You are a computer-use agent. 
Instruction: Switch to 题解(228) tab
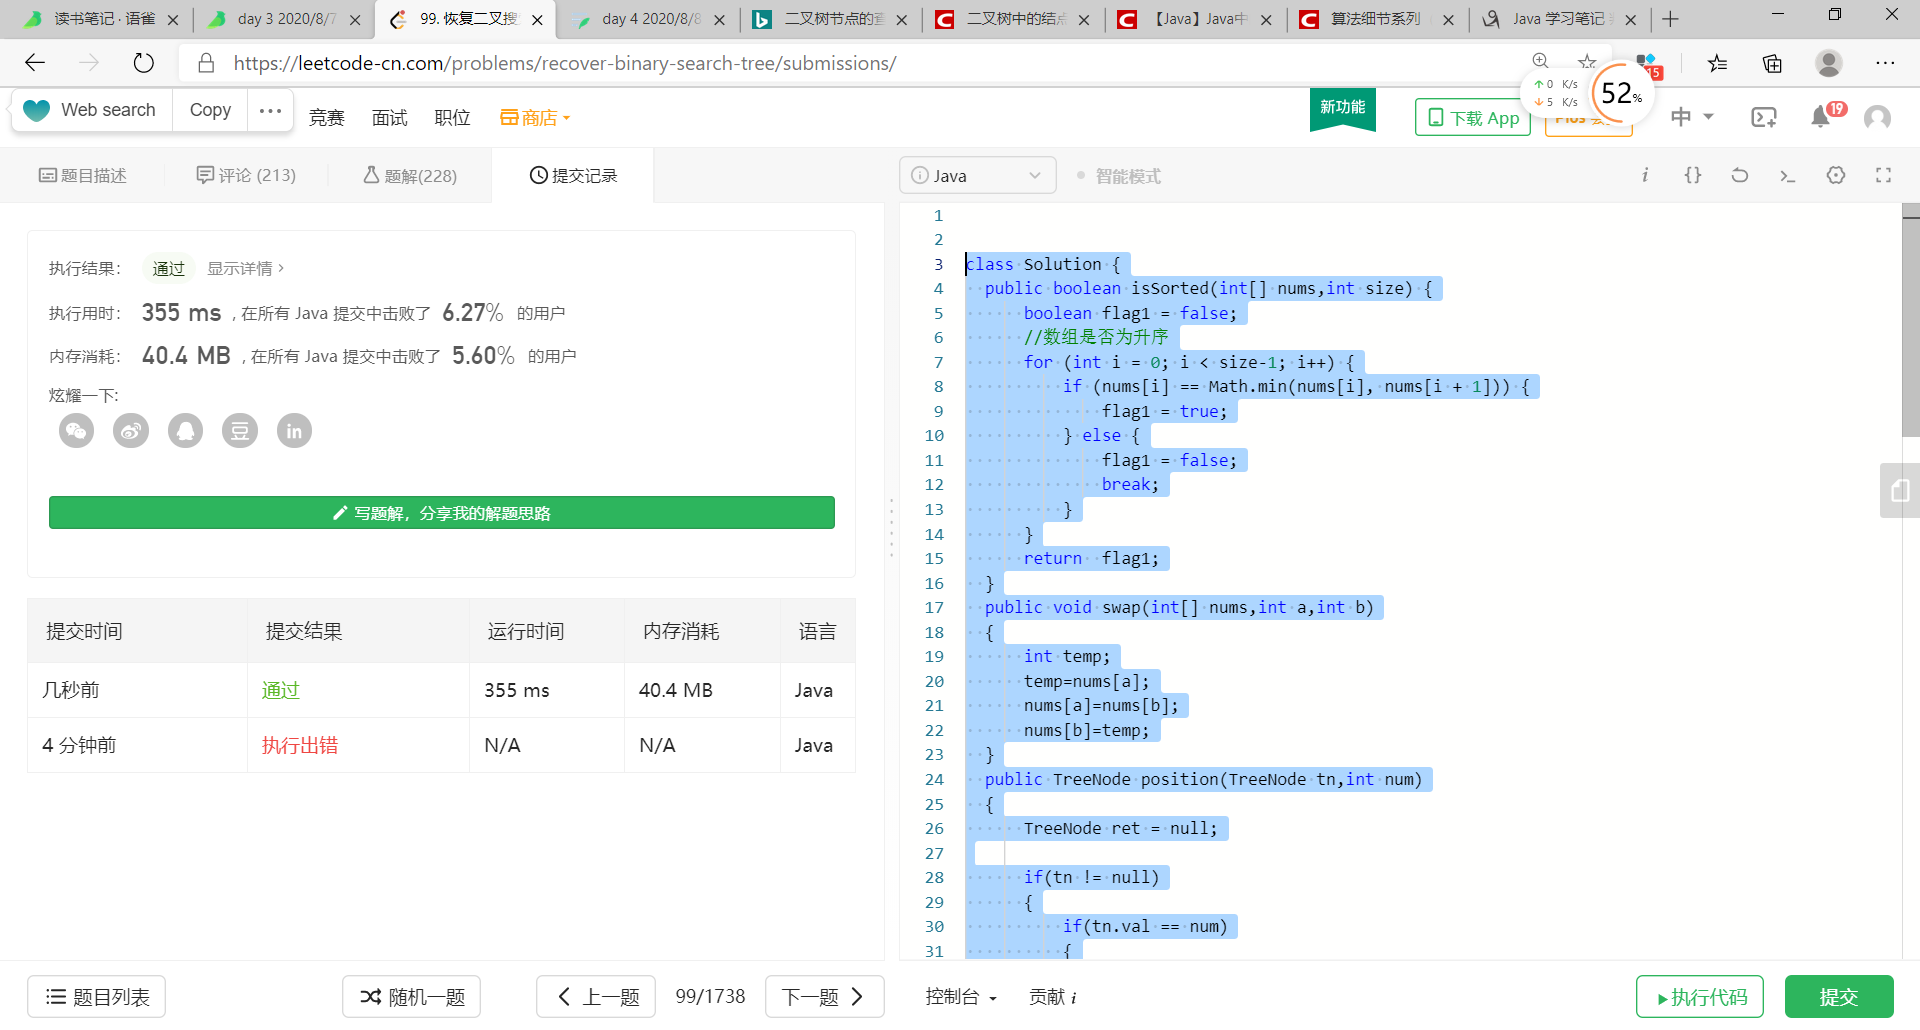pyautogui.click(x=410, y=176)
